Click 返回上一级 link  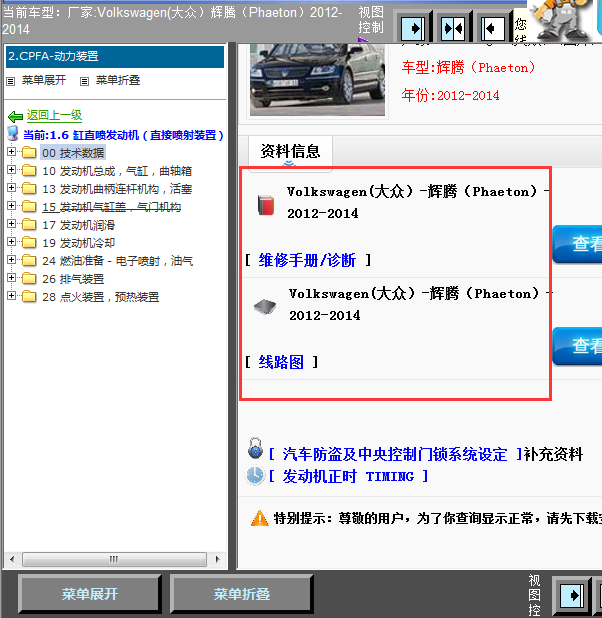[54, 115]
